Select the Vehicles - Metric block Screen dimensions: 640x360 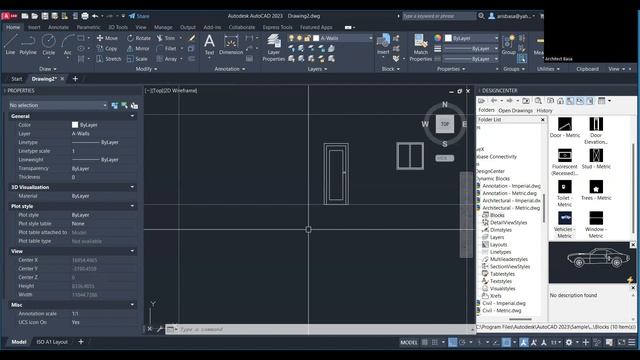[x=564, y=224]
